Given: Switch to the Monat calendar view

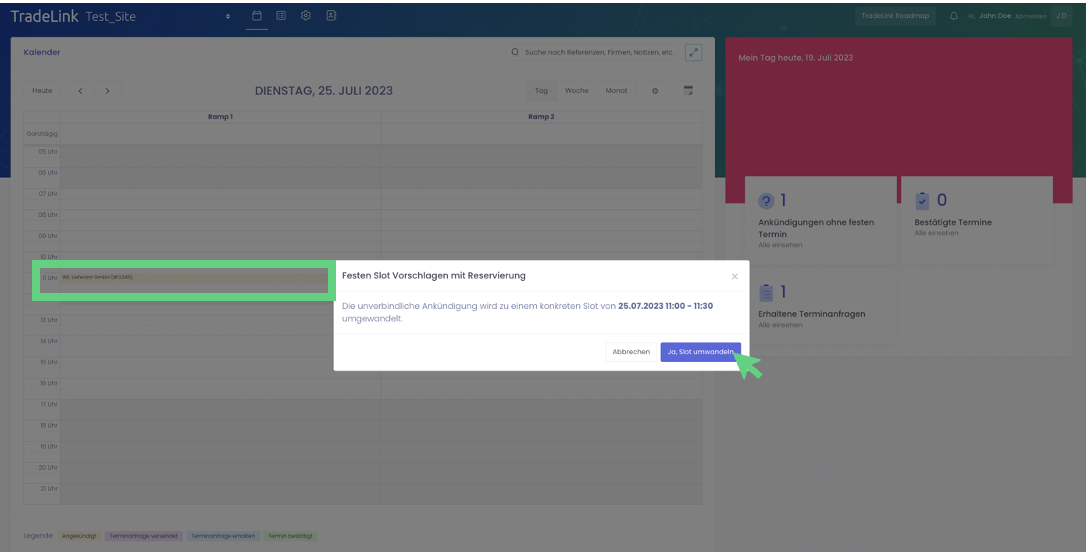Looking at the screenshot, I should click(x=616, y=91).
